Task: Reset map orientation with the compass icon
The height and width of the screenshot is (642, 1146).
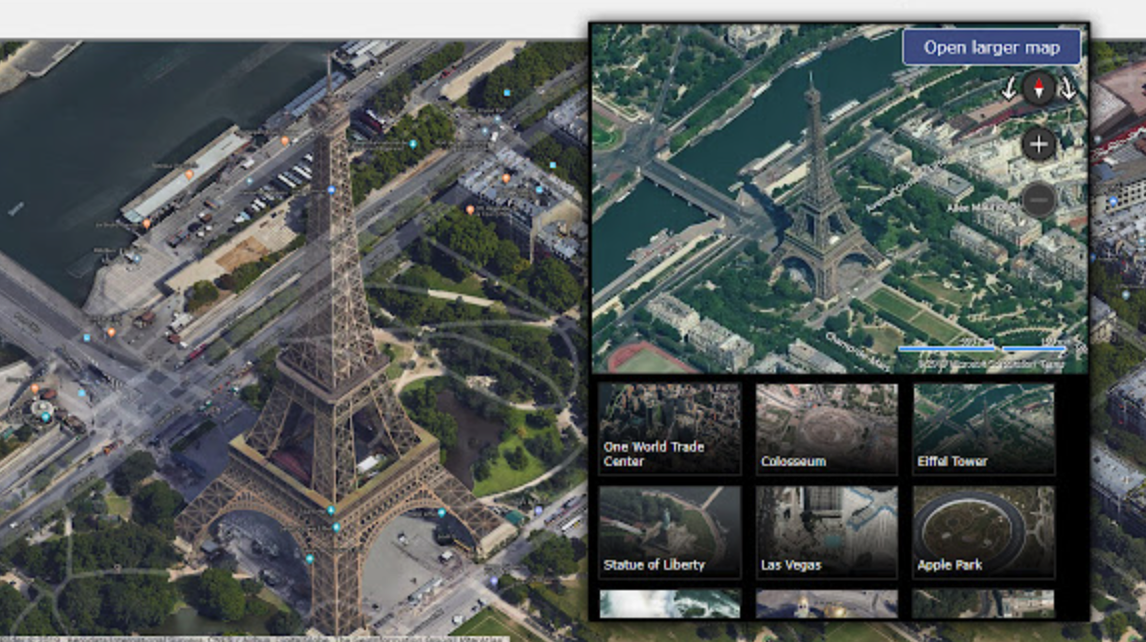Action: coord(1039,88)
